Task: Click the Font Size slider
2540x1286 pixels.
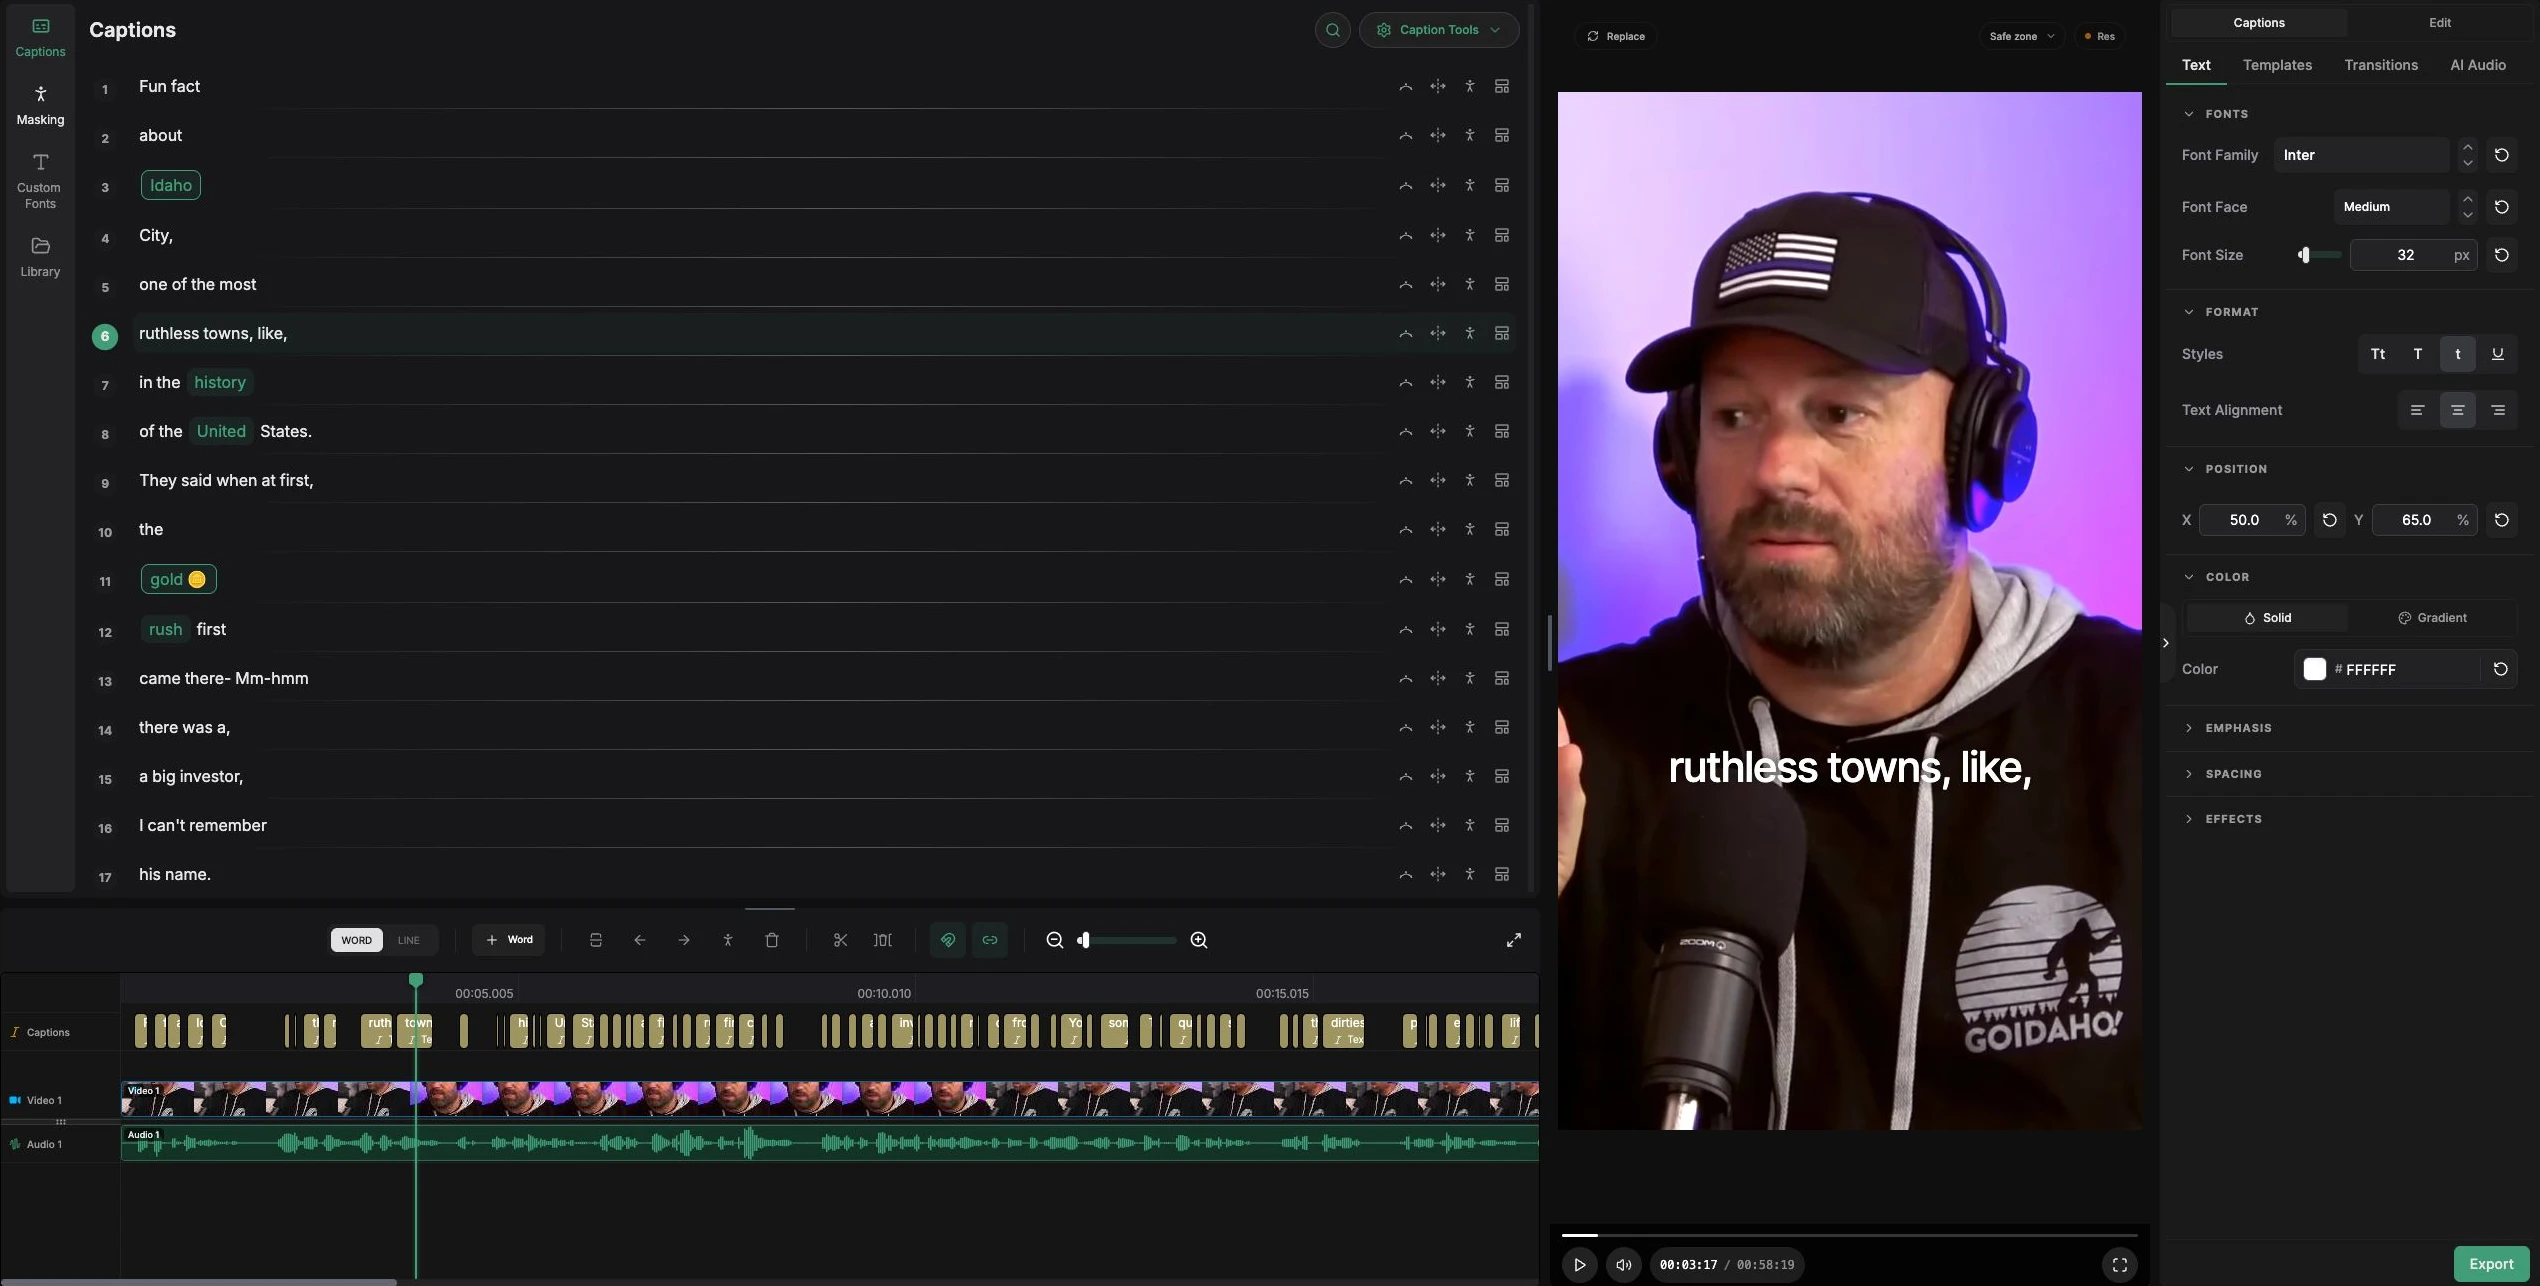Action: click(x=2320, y=255)
